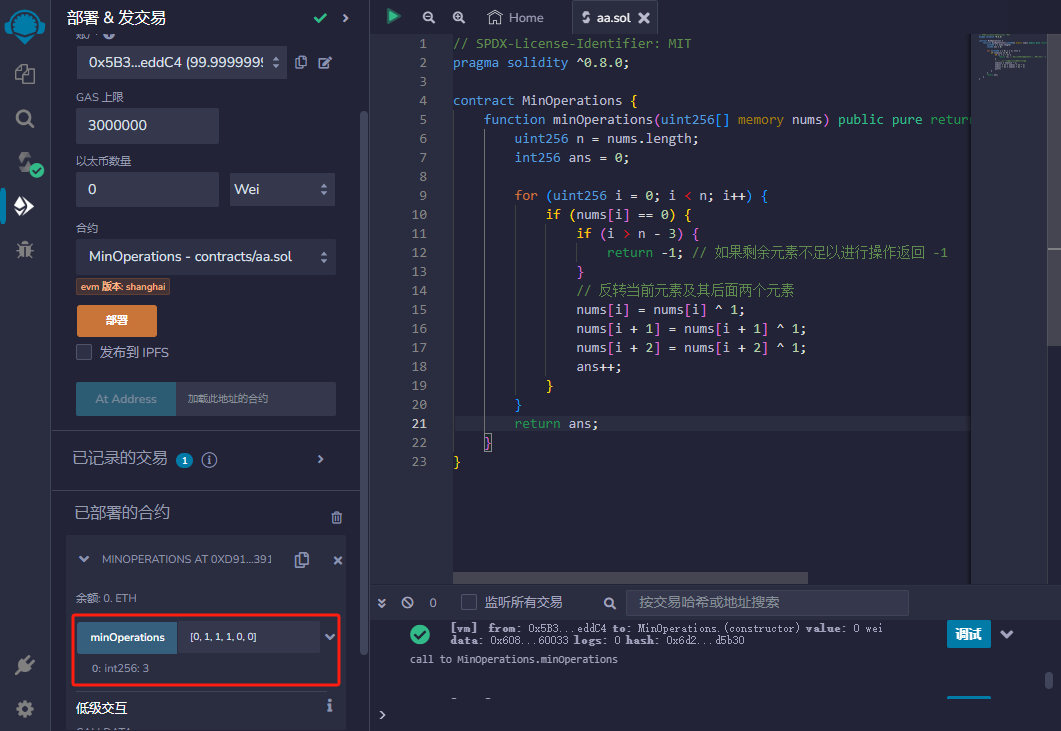1061x731 pixels.
Task: Click the blue Debug button
Action: coord(968,634)
